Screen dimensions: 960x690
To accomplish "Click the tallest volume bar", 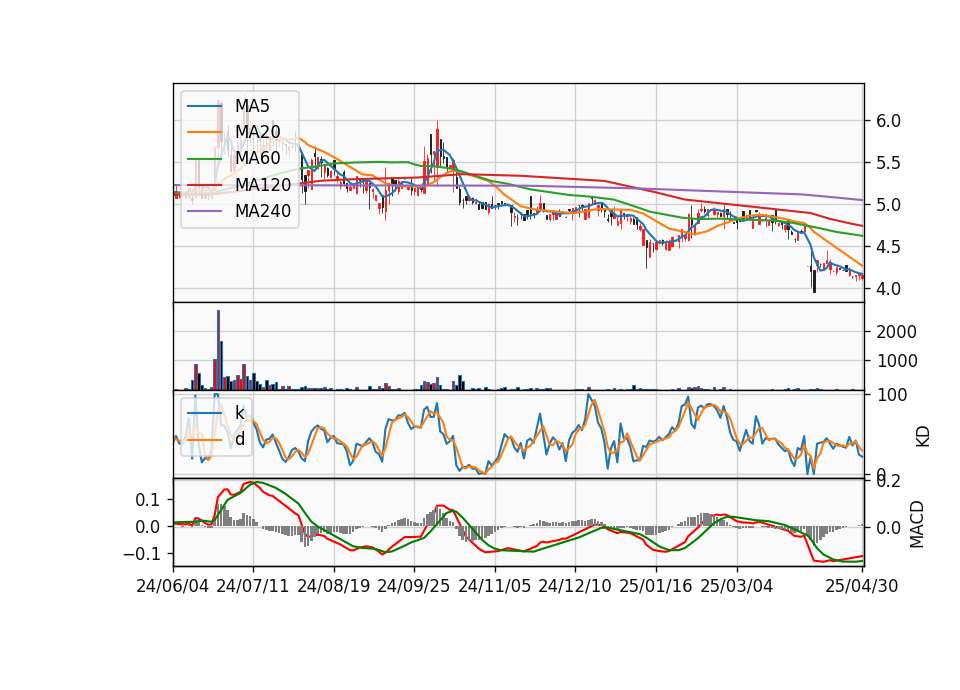I will point(219,350).
